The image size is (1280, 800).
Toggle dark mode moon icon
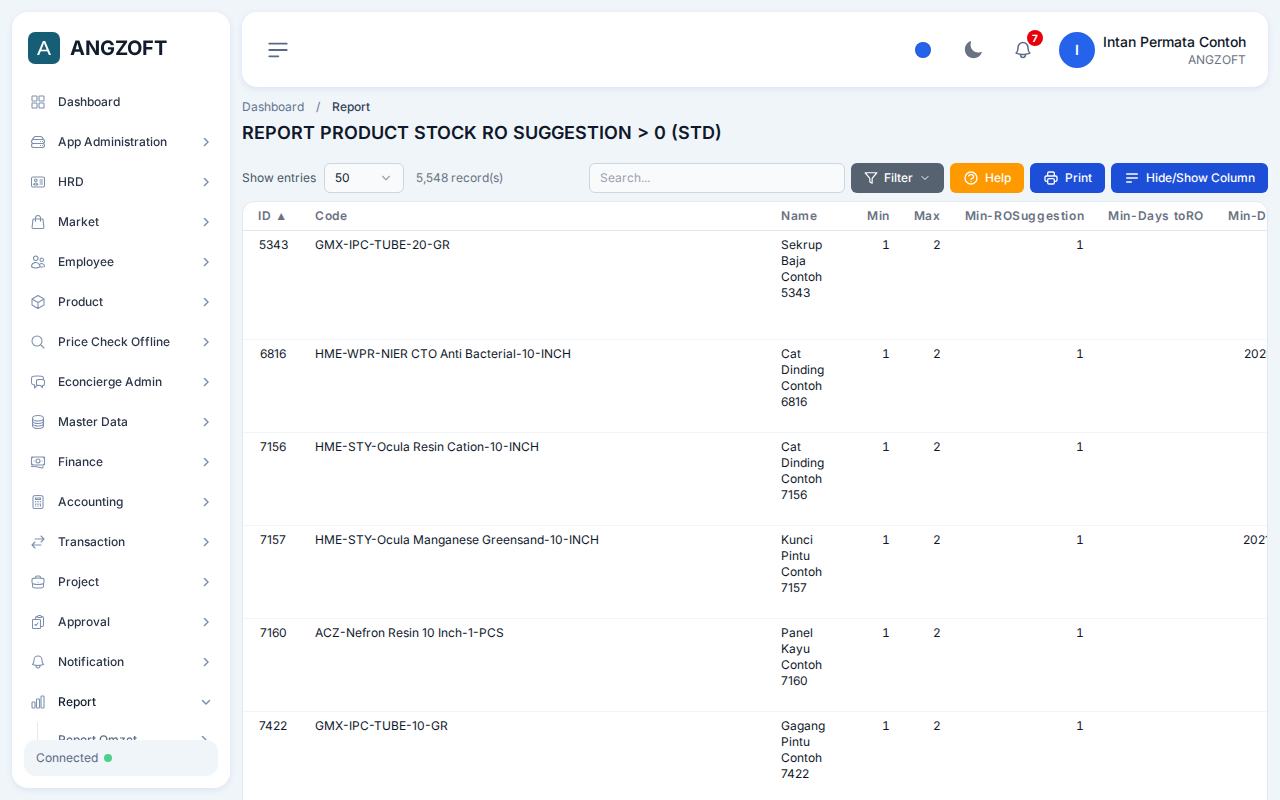tap(973, 50)
